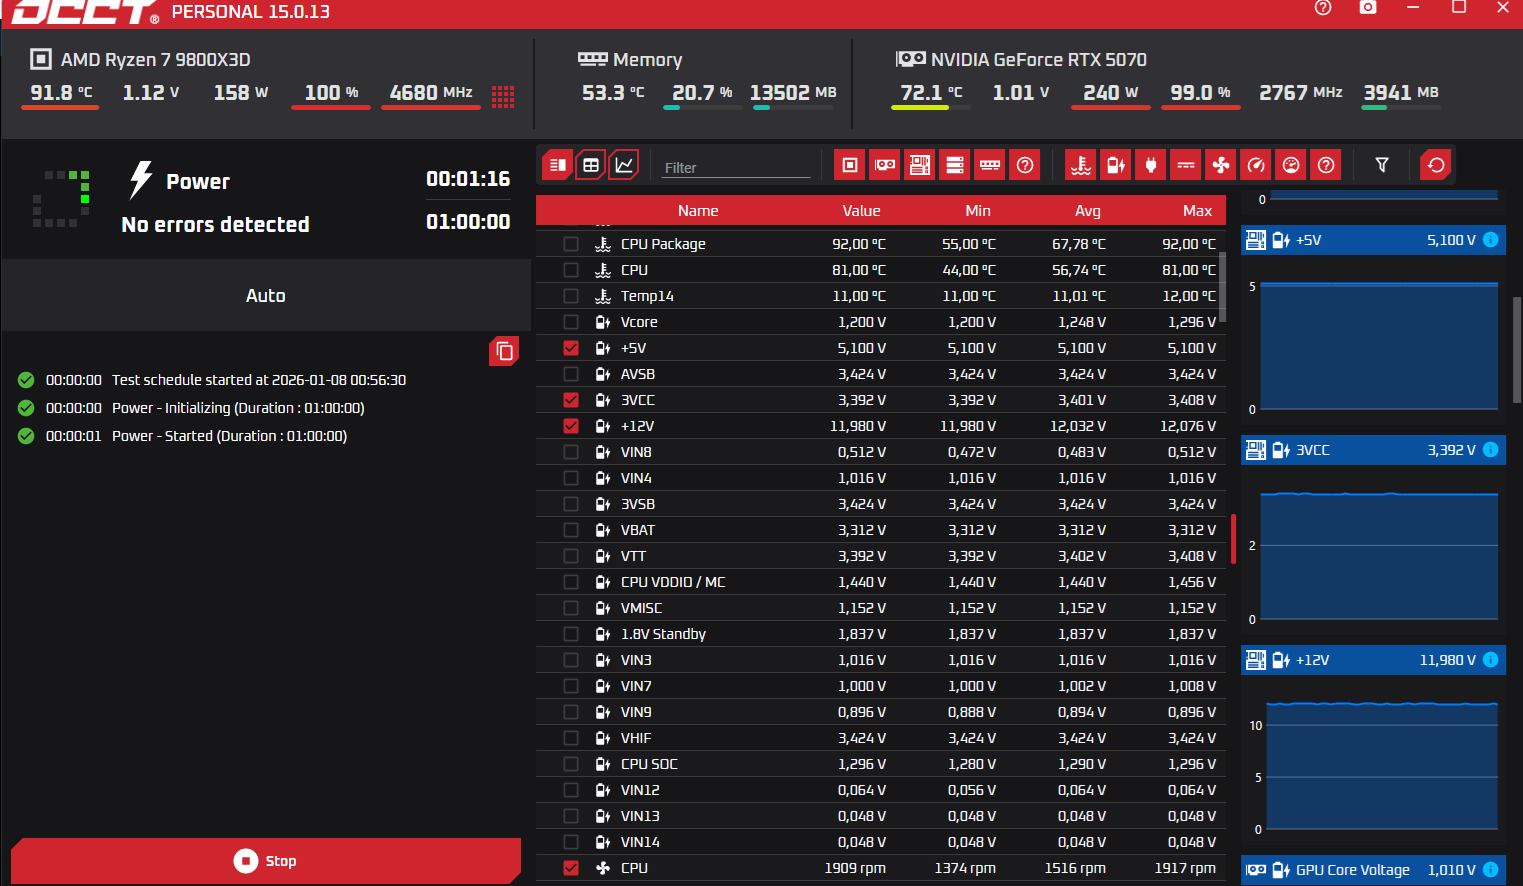The height and width of the screenshot is (886, 1523).
Task: Select log entry 'Power - Started'
Action: pyautogui.click(x=229, y=436)
